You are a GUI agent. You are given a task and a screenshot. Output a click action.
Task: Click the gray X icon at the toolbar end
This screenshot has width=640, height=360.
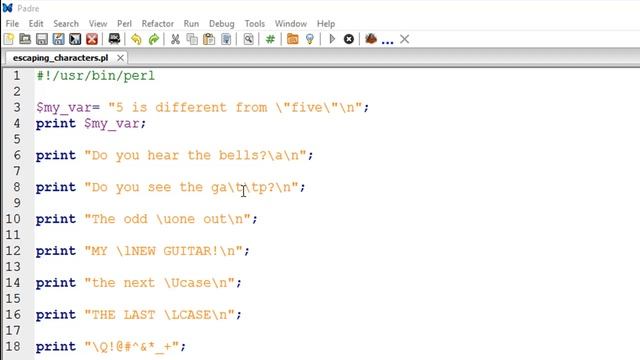404,39
